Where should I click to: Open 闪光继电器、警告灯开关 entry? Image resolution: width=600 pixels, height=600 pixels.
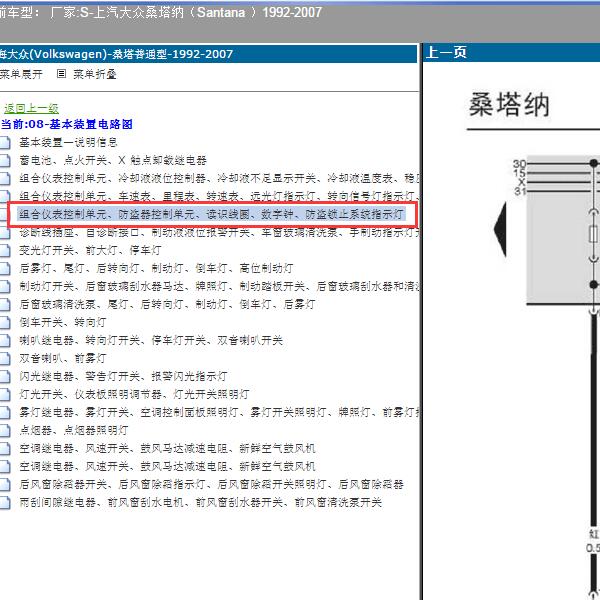click(x=123, y=376)
